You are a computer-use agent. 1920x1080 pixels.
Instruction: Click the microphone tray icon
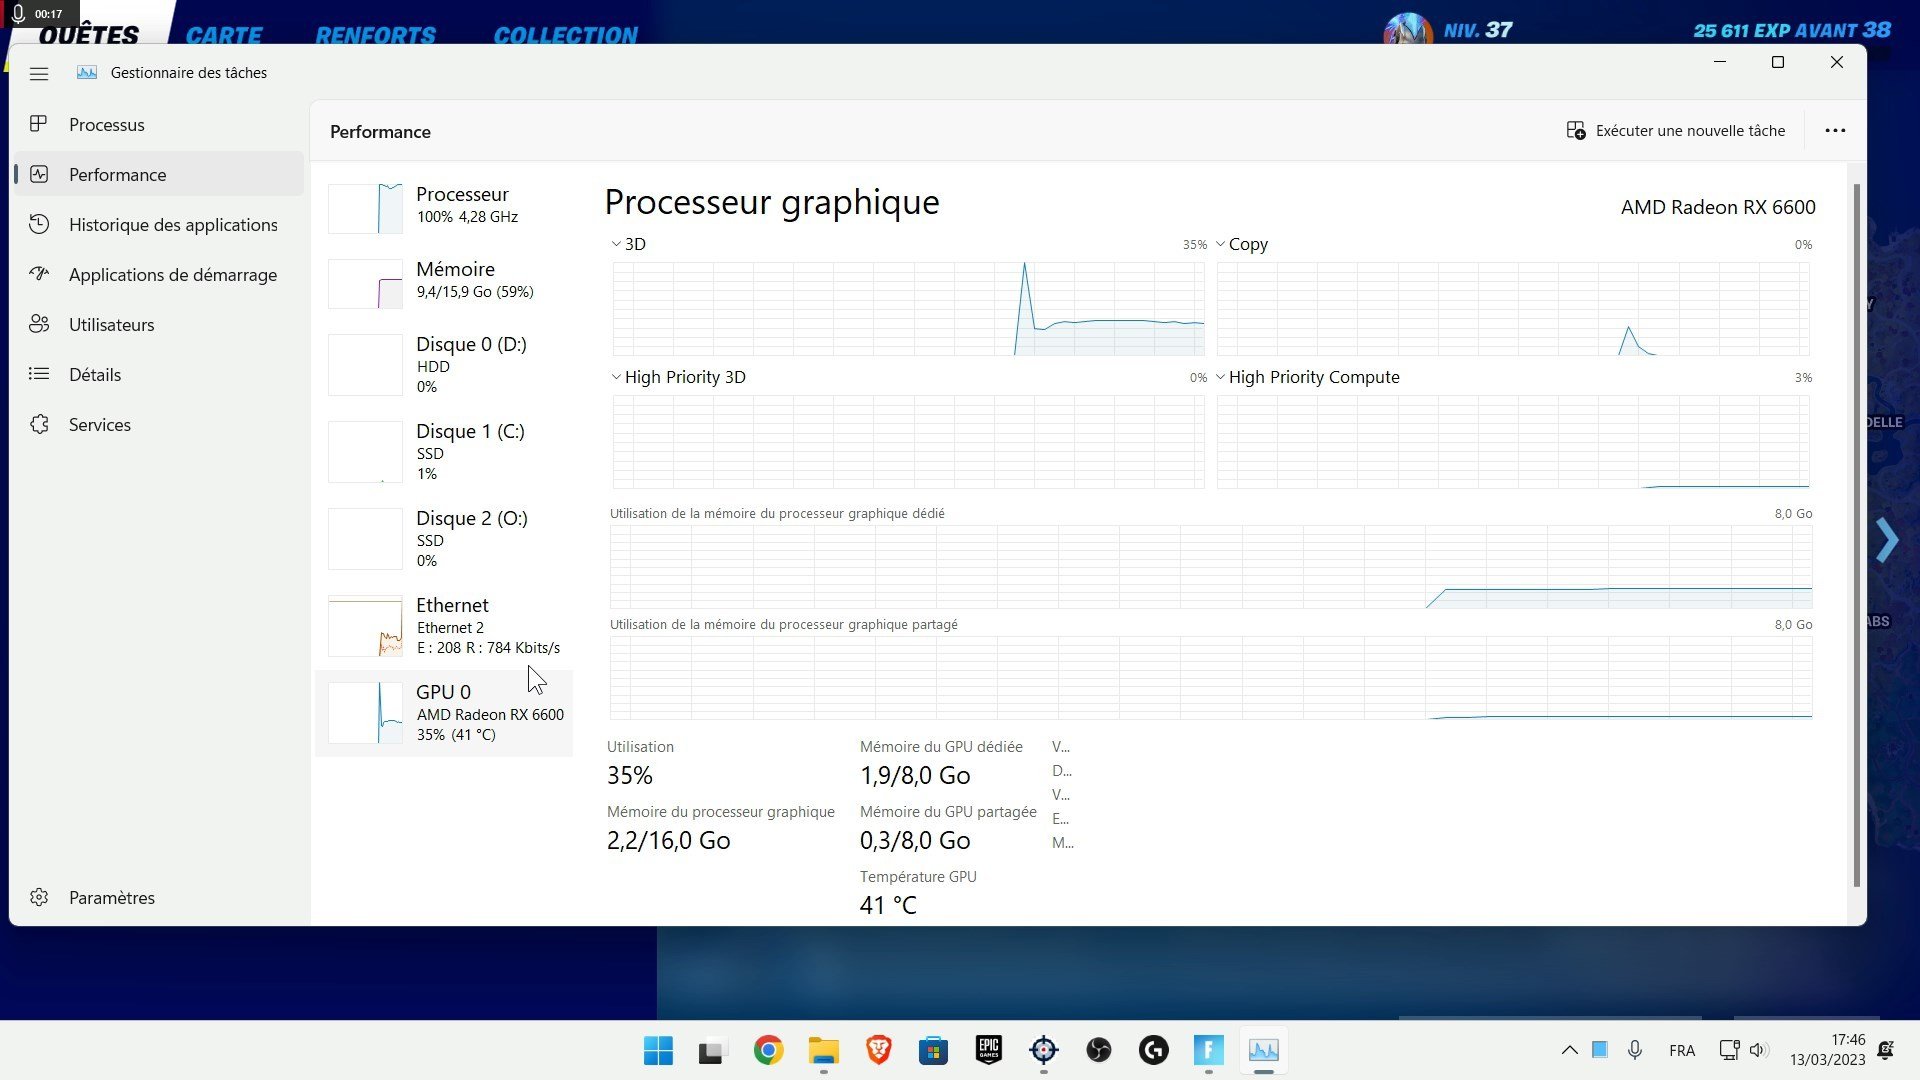pos(1634,1050)
